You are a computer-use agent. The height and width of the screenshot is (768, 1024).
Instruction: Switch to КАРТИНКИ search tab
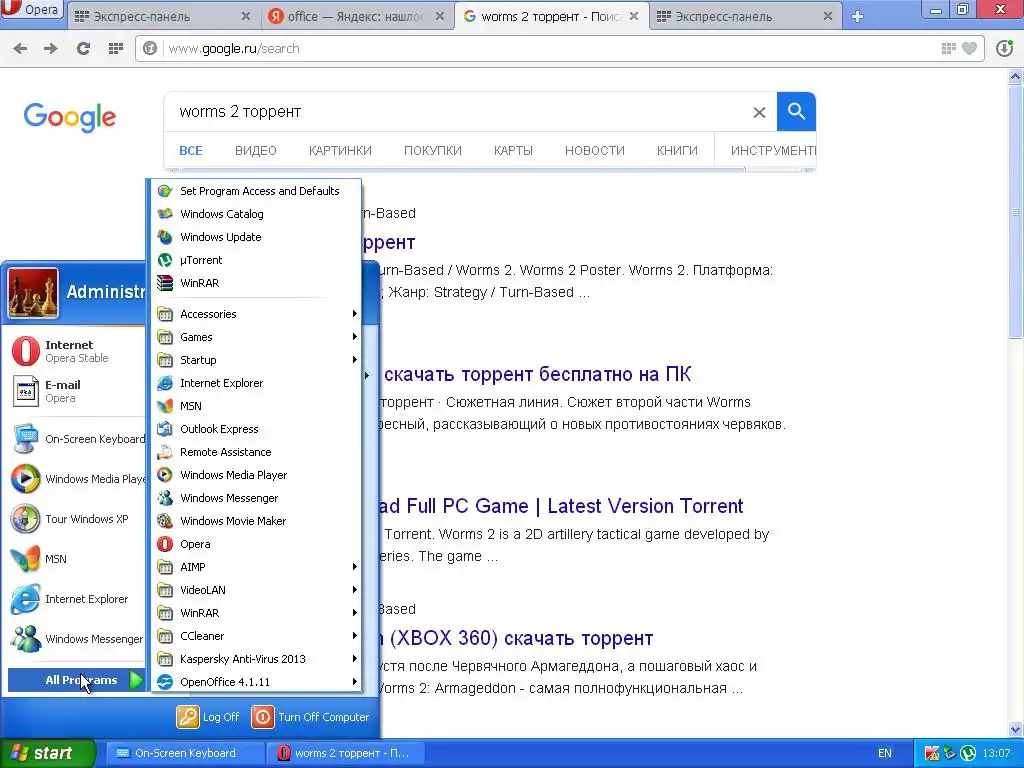point(340,151)
